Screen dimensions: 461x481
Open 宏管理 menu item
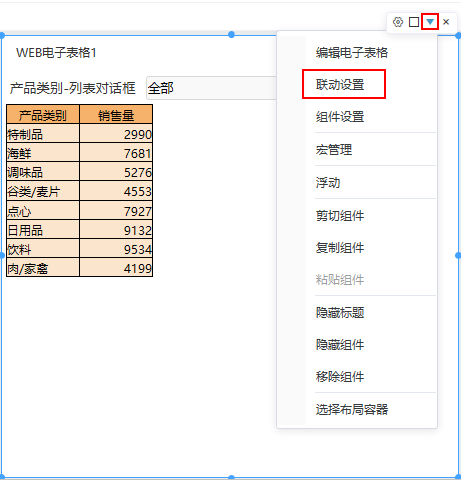tap(334, 150)
